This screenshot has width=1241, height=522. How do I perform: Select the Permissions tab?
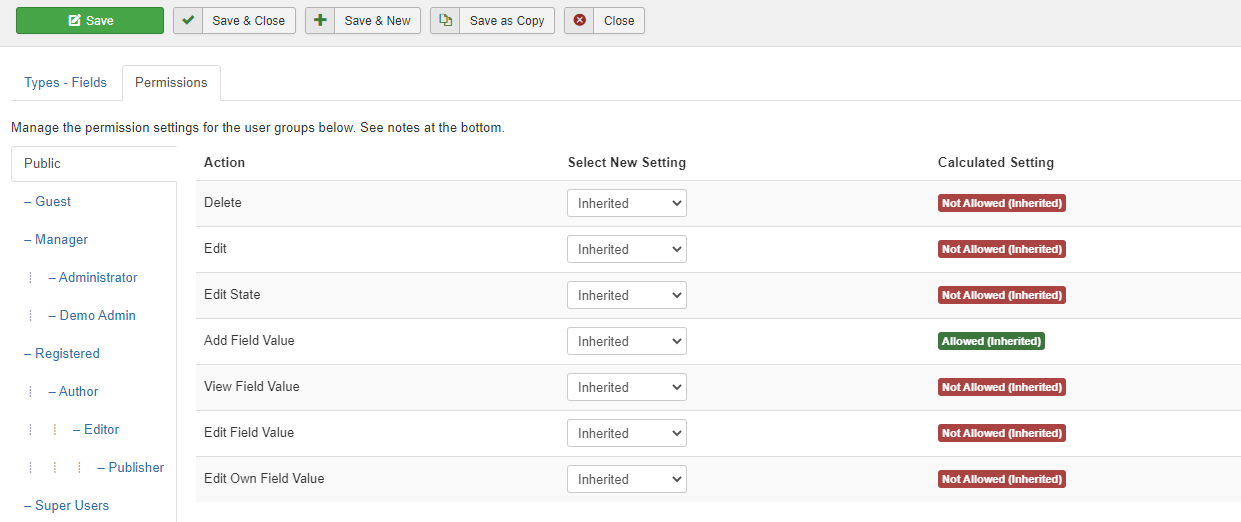(x=171, y=83)
